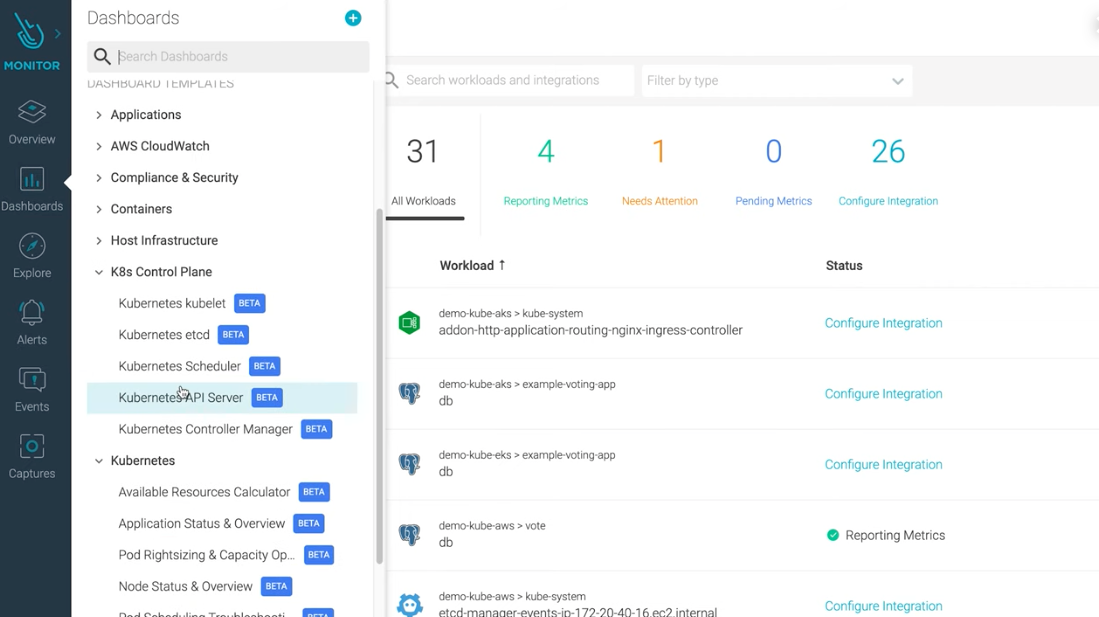
Task: Open Kubernetes Controller Manager template
Action: click(x=205, y=429)
